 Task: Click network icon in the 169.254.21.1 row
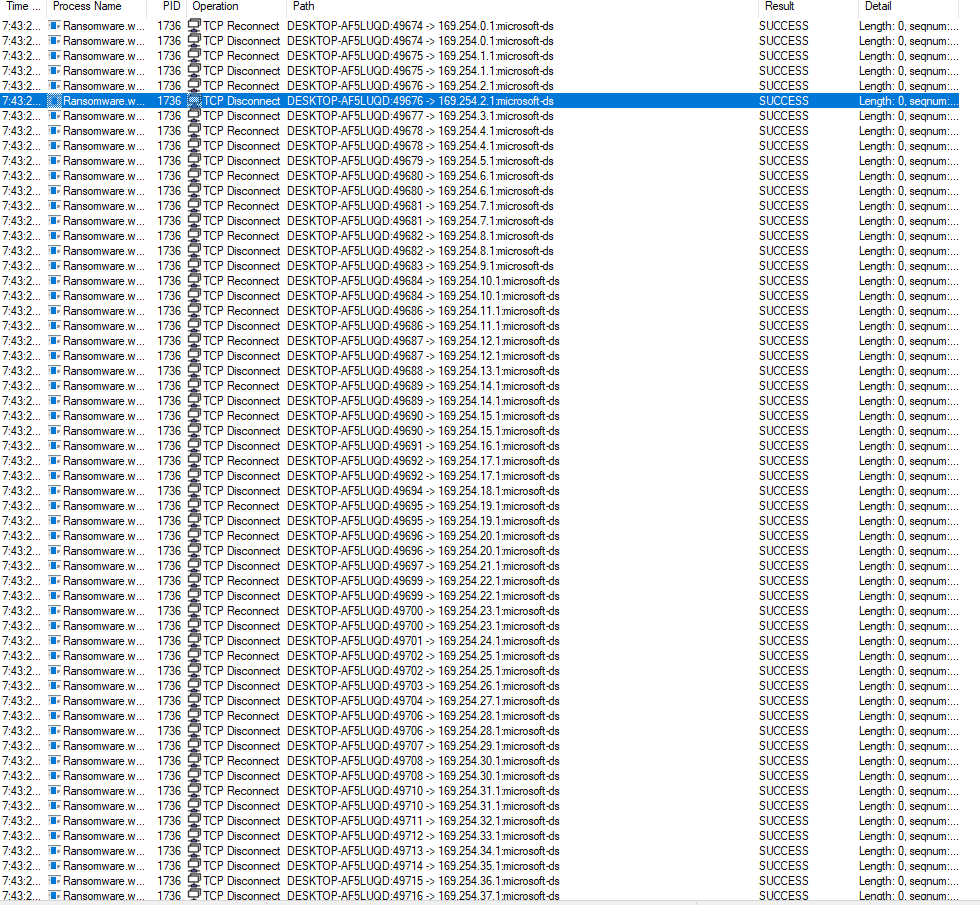click(194, 566)
